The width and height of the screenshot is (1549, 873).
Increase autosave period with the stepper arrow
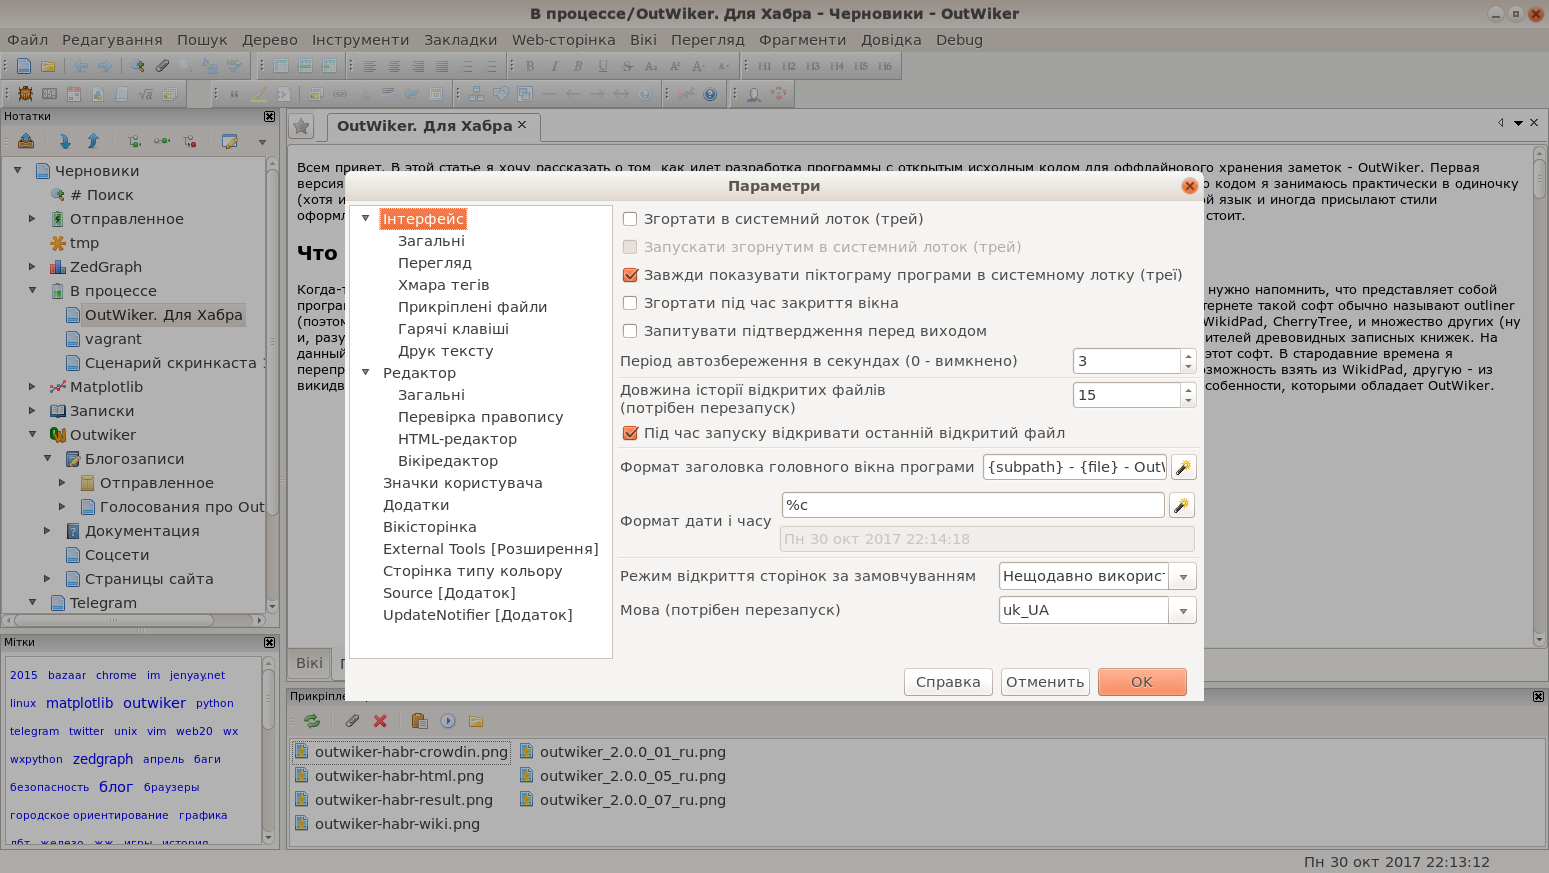[1186, 354]
